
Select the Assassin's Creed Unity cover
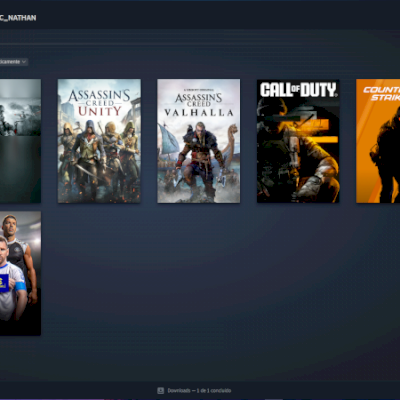tap(99, 141)
